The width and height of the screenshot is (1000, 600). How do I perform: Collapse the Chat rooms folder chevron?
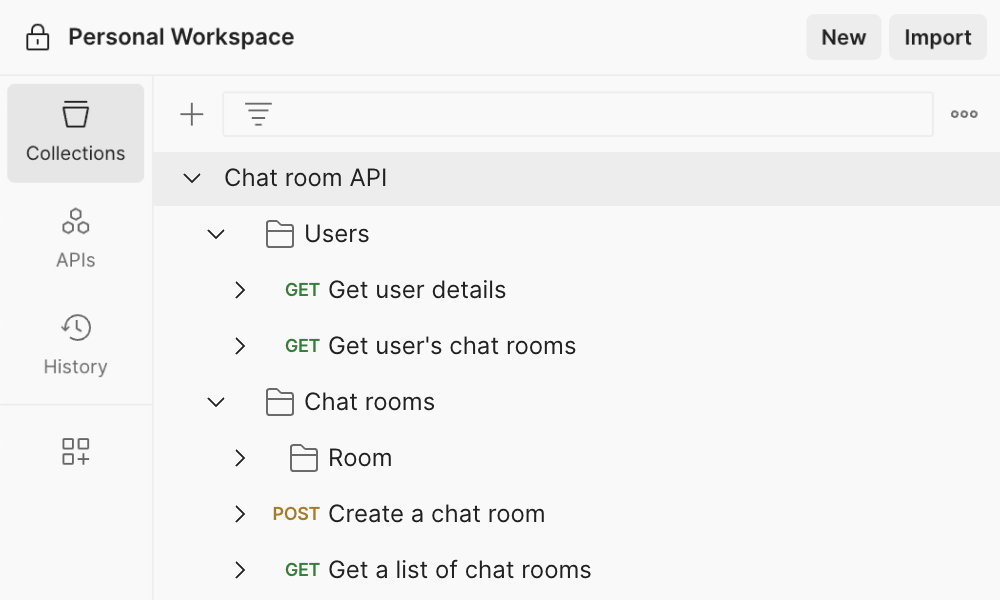(x=216, y=402)
